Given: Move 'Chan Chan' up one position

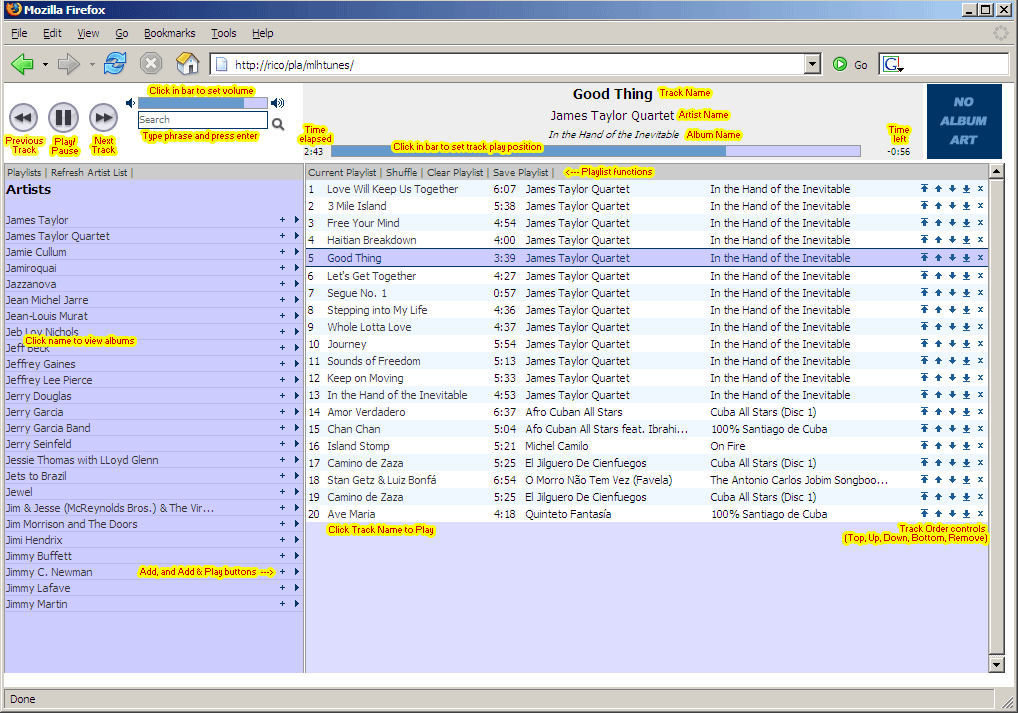Looking at the screenshot, I should pyautogui.click(x=938, y=429).
